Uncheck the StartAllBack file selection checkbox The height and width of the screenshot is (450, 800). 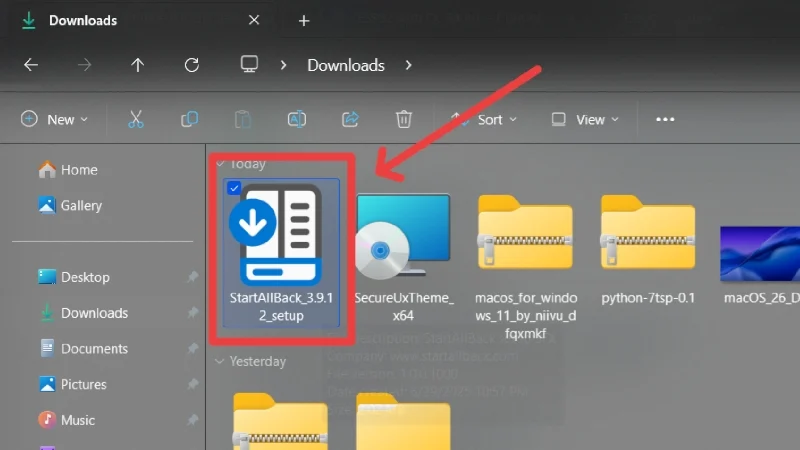coord(234,188)
